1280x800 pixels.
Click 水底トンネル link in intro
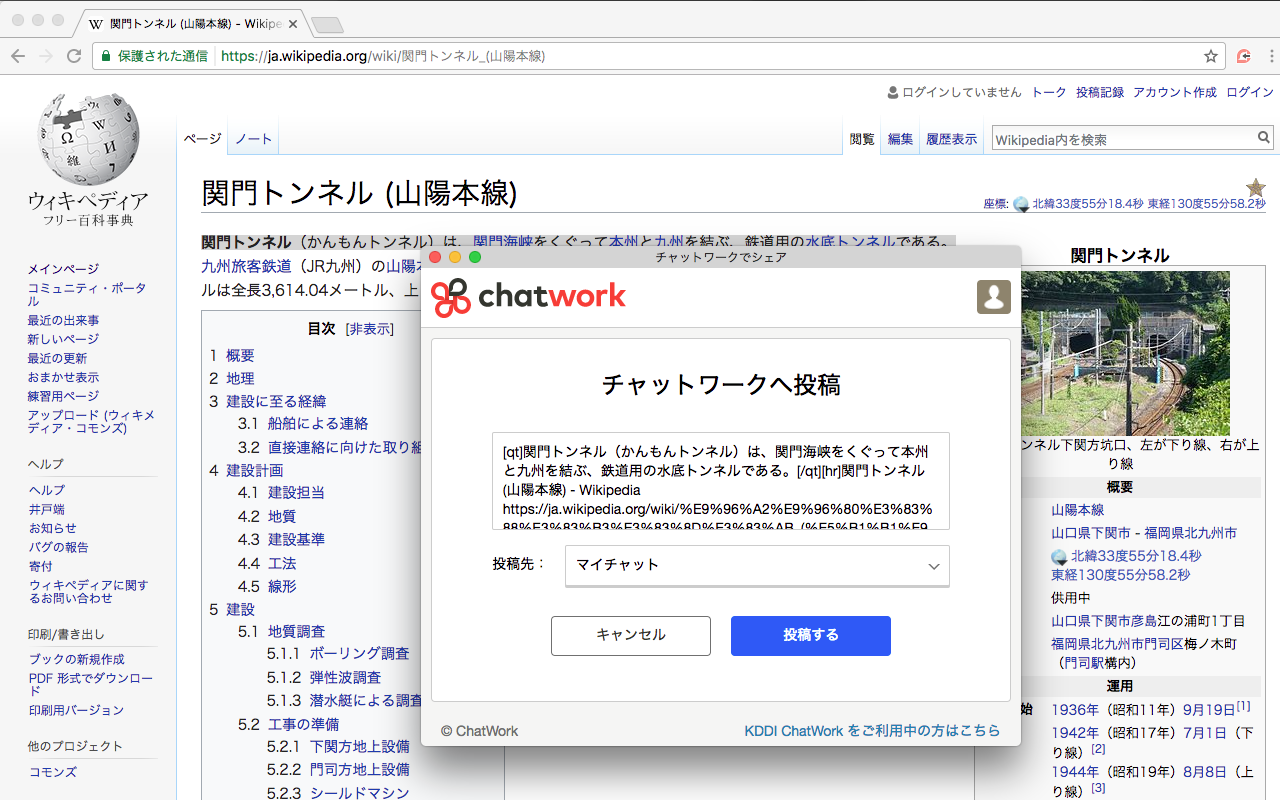850,241
